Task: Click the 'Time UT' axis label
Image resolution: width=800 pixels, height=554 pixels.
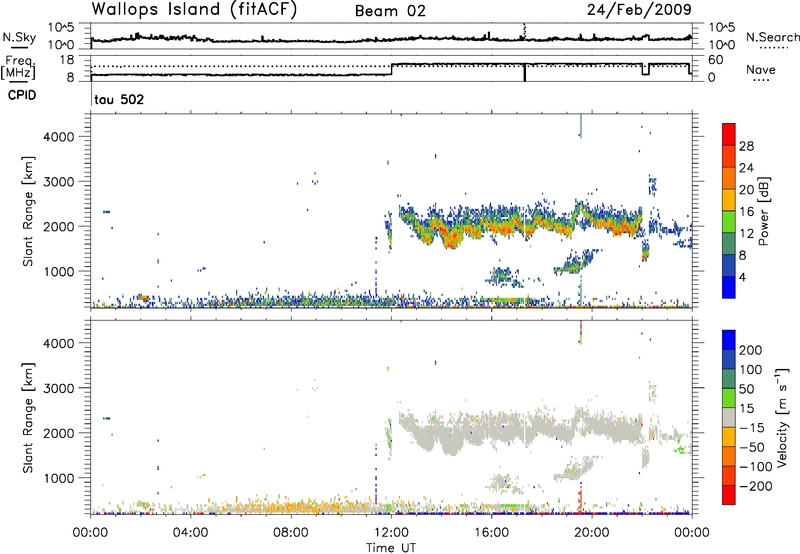Action: (x=391, y=548)
